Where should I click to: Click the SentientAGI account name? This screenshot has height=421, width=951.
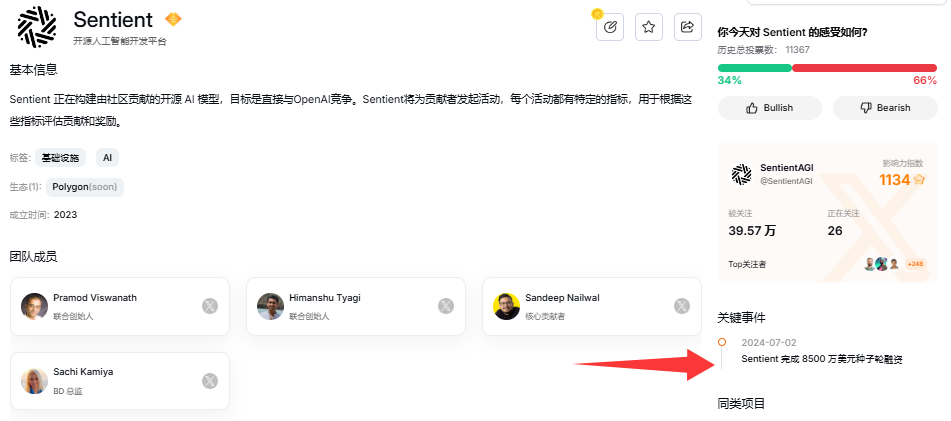(787, 168)
